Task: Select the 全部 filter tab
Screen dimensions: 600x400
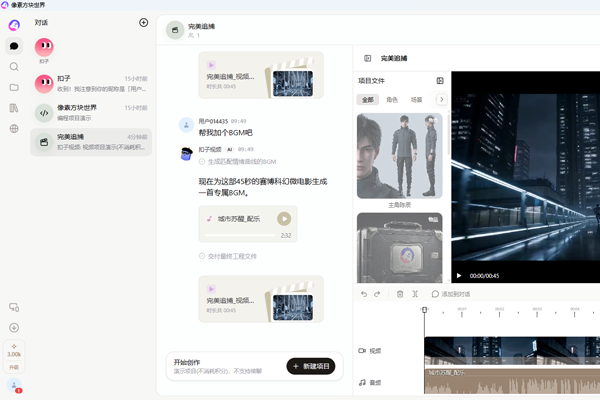Action: click(368, 100)
